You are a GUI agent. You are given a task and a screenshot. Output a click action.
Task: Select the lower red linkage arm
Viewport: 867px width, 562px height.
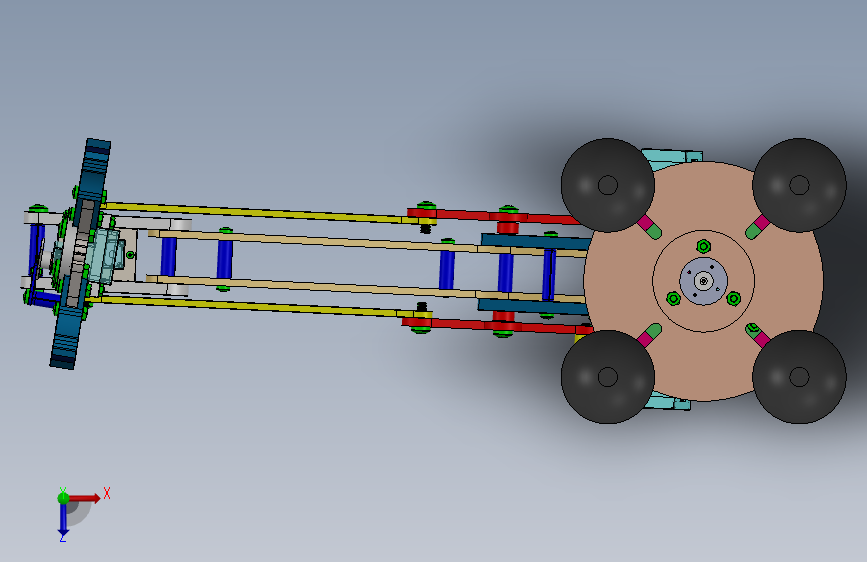click(498, 325)
